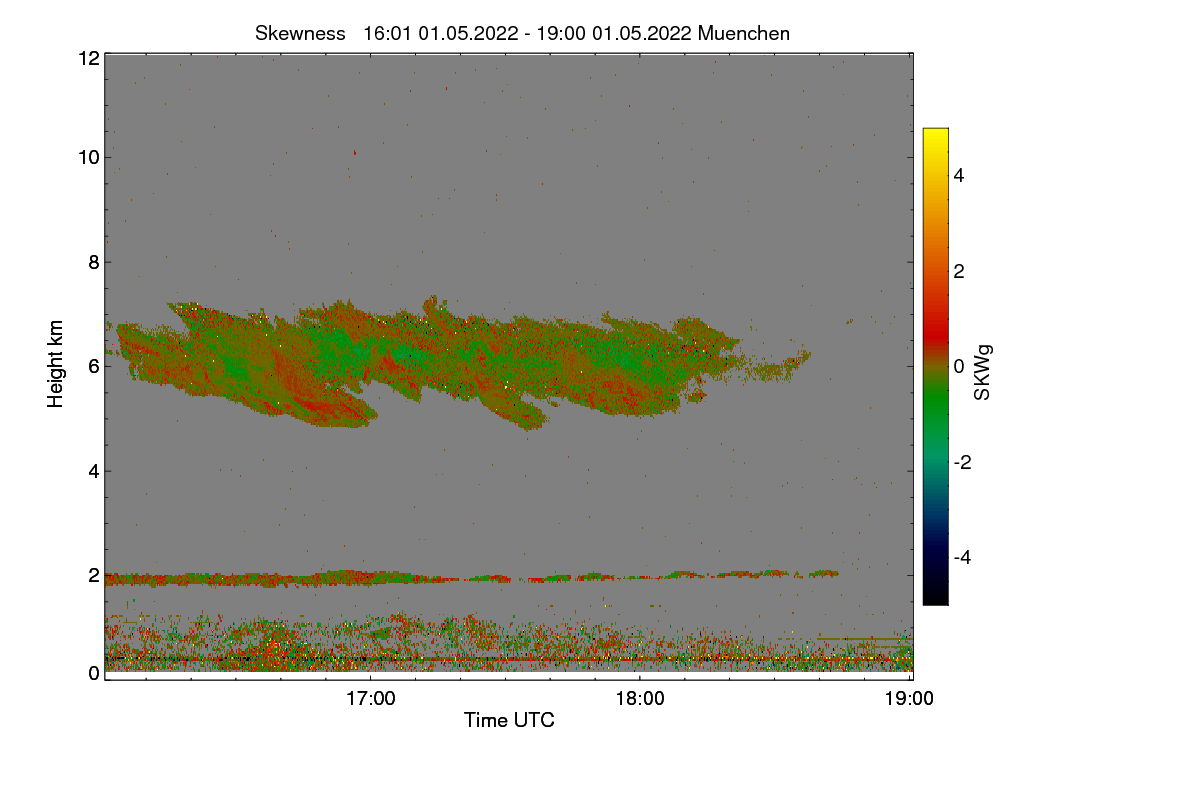Click the height axis label 6
This screenshot has height=800, width=1200.
tap(94, 366)
